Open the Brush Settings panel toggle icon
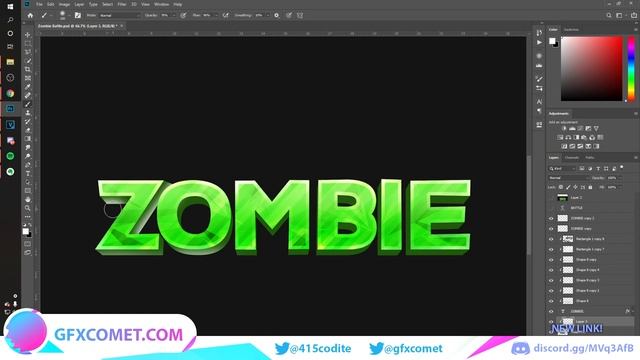The width and height of the screenshot is (640, 360). (x=78, y=16)
